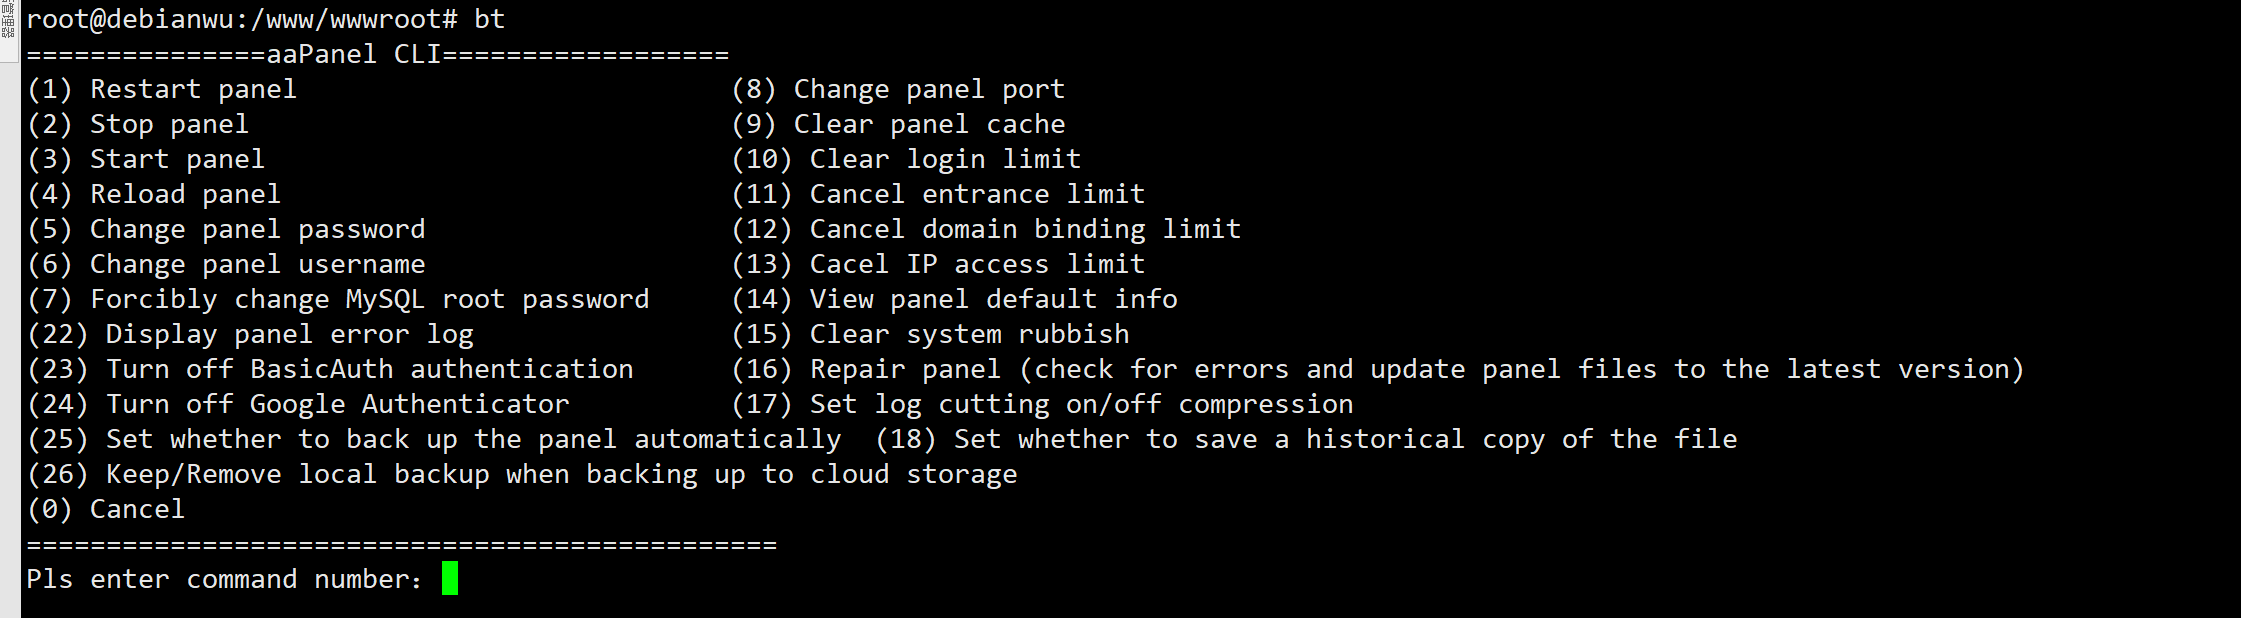
Task: Select (14) View panel default info
Action: (954, 299)
